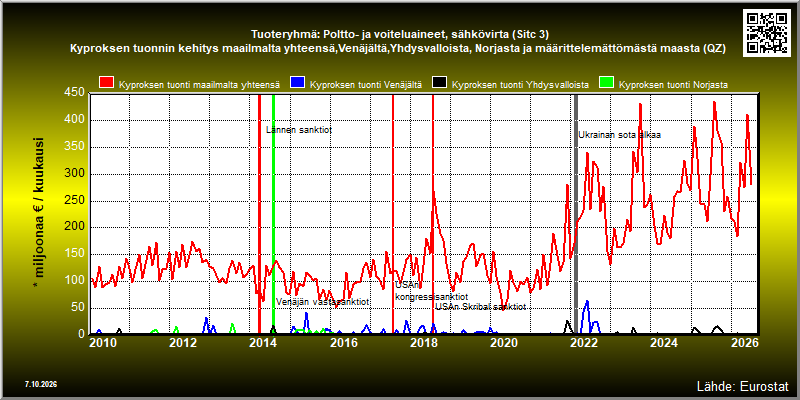Click the x-axis year 2022
Screen dimensions: 800x400
(x=583, y=342)
